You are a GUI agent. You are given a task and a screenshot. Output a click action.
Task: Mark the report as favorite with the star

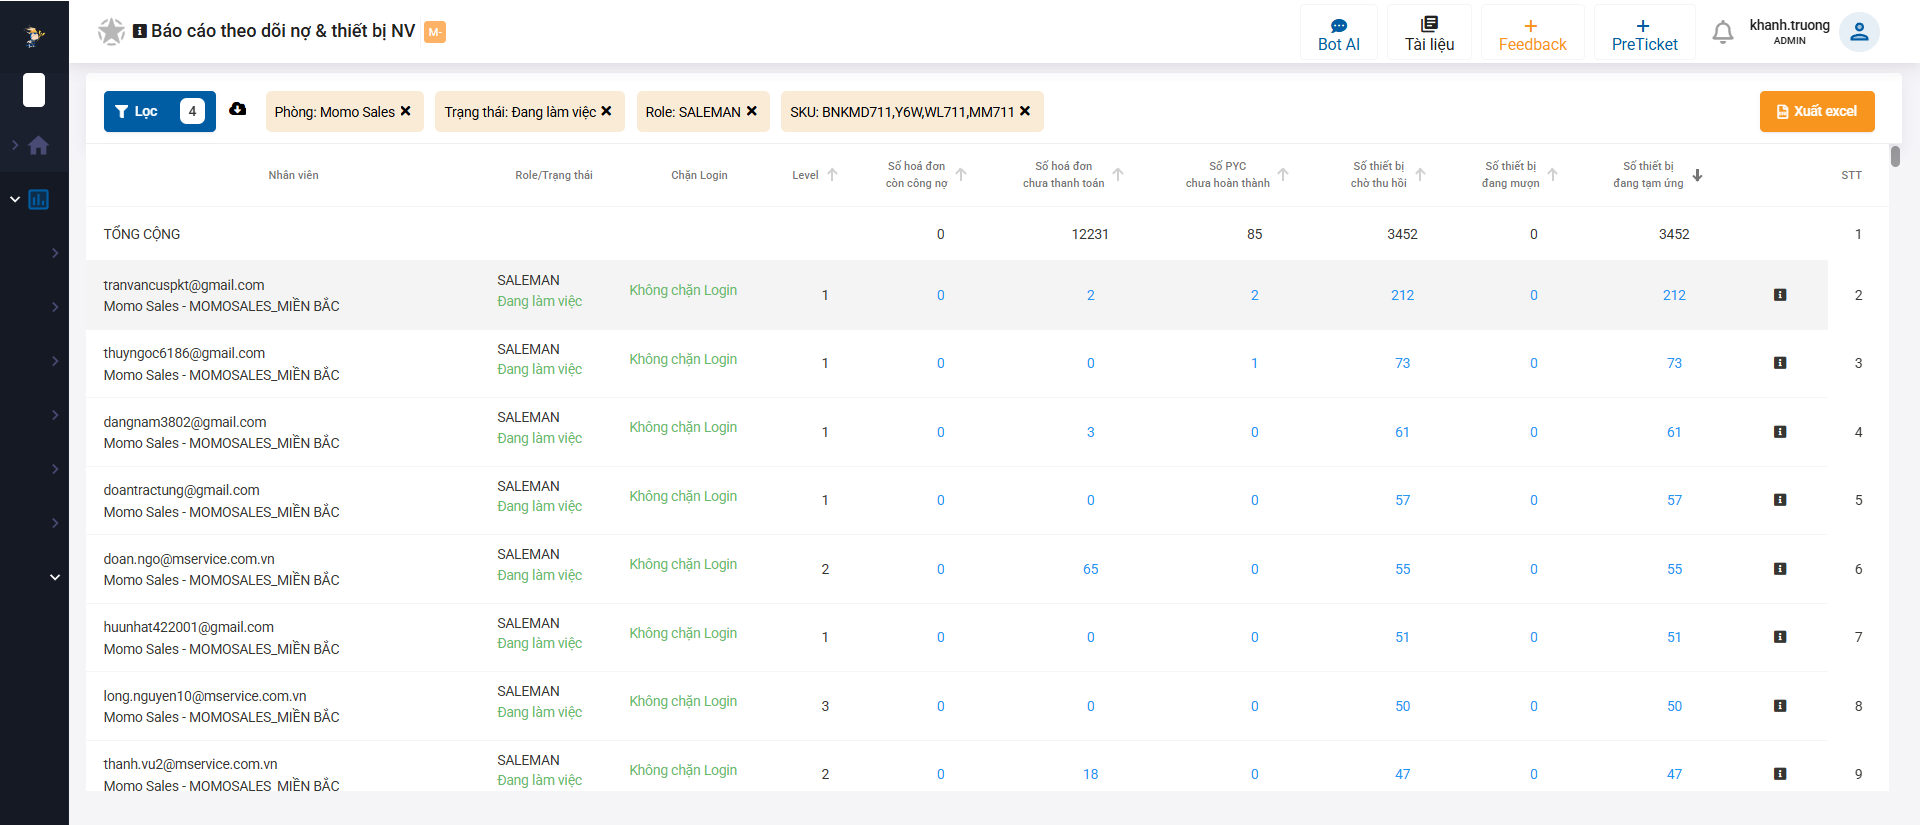click(x=111, y=31)
